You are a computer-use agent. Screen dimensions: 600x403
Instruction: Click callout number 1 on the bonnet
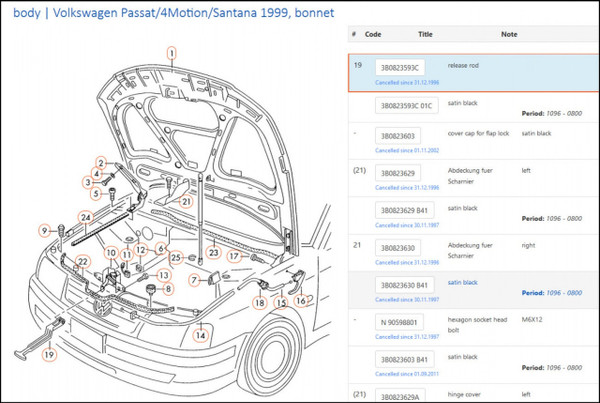(x=171, y=52)
